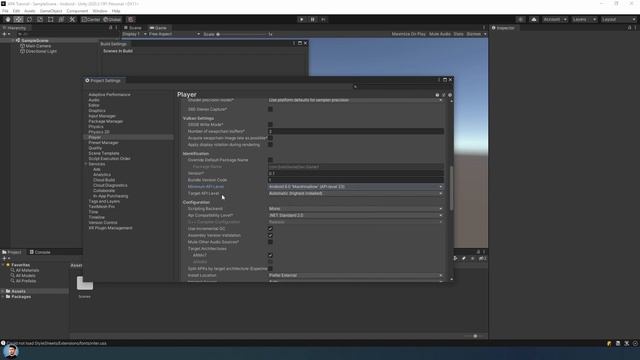Open Target API Level dropdown
640x360 pixels.
coord(356,193)
